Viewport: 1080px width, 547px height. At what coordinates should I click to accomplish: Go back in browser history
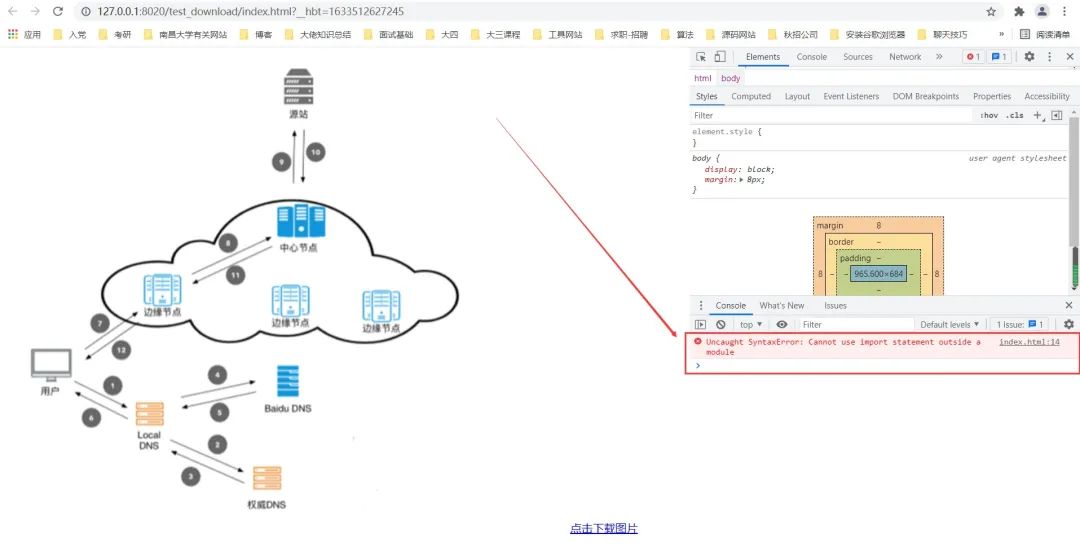point(13,12)
